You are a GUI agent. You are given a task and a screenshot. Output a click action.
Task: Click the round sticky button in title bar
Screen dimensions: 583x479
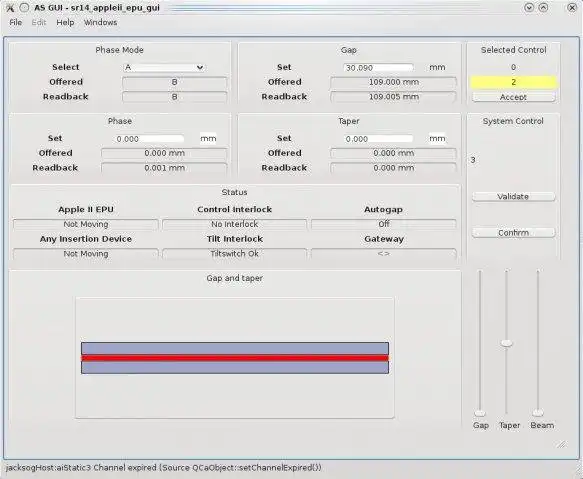[x=24, y=7]
